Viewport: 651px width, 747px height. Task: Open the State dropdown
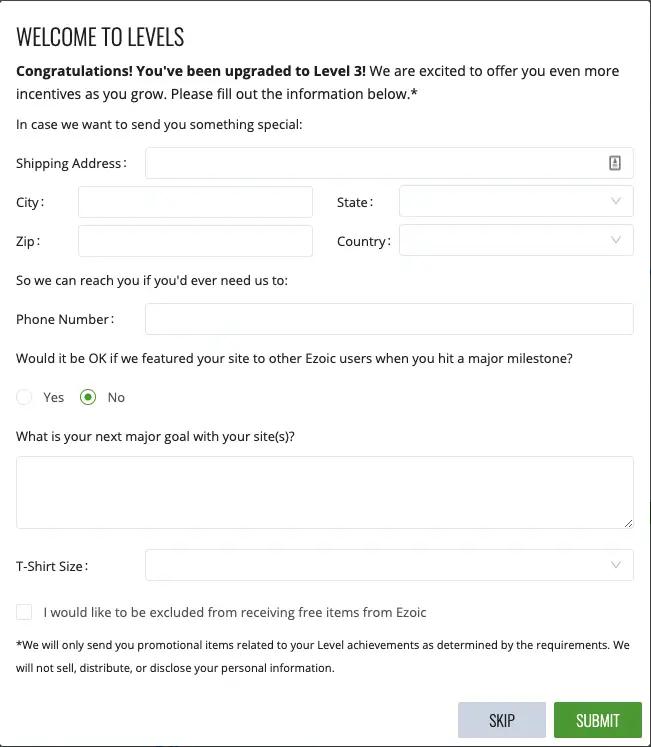tap(516, 201)
